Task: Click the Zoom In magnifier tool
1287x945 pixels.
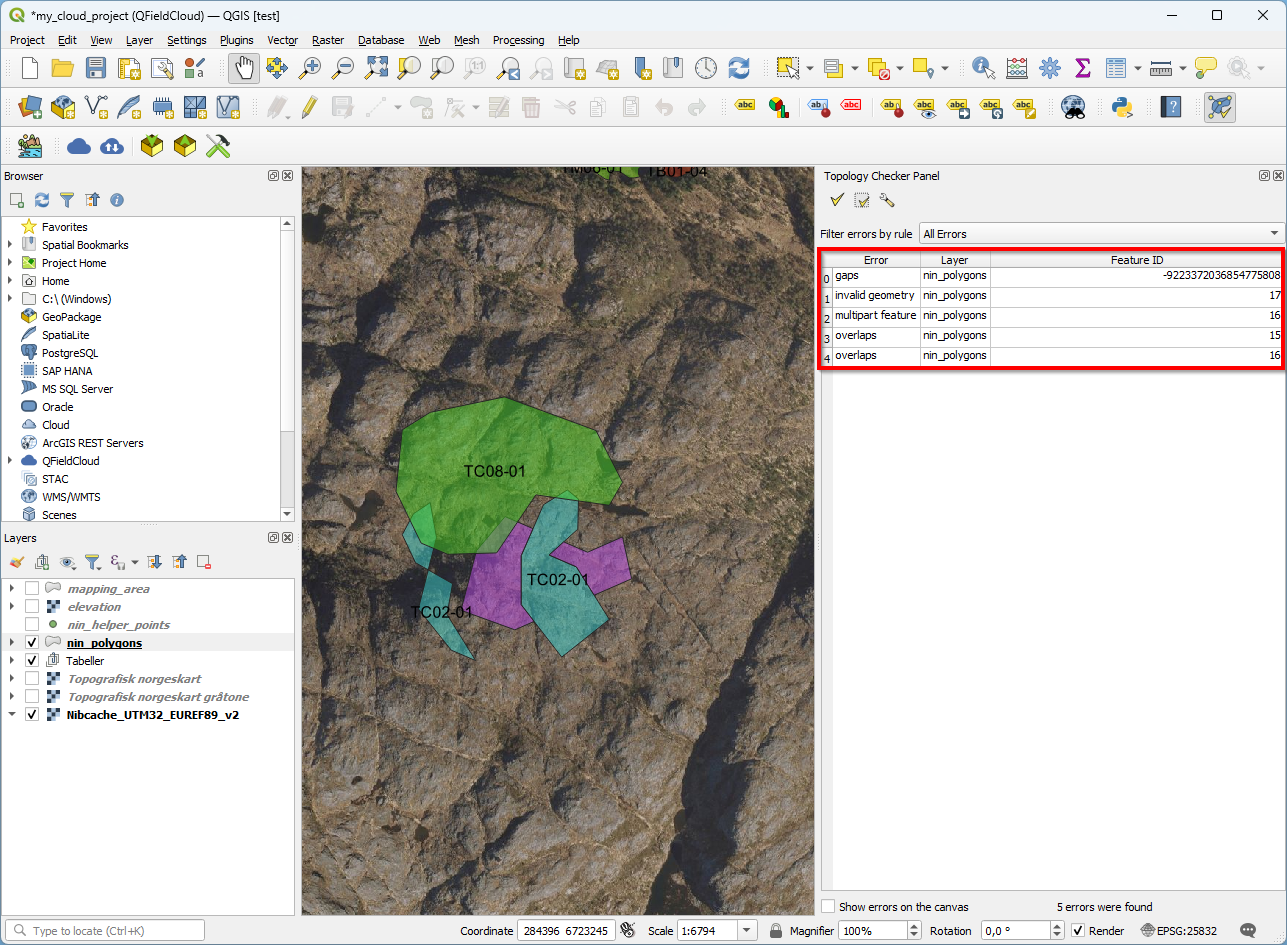Action: (x=310, y=68)
